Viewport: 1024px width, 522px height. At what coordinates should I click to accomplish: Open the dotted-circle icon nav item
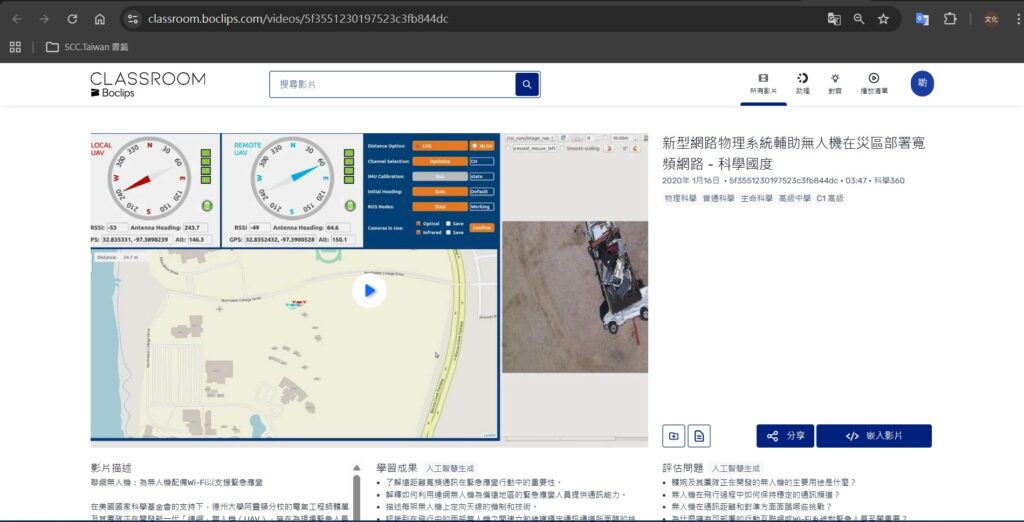[x=802, y=83]
